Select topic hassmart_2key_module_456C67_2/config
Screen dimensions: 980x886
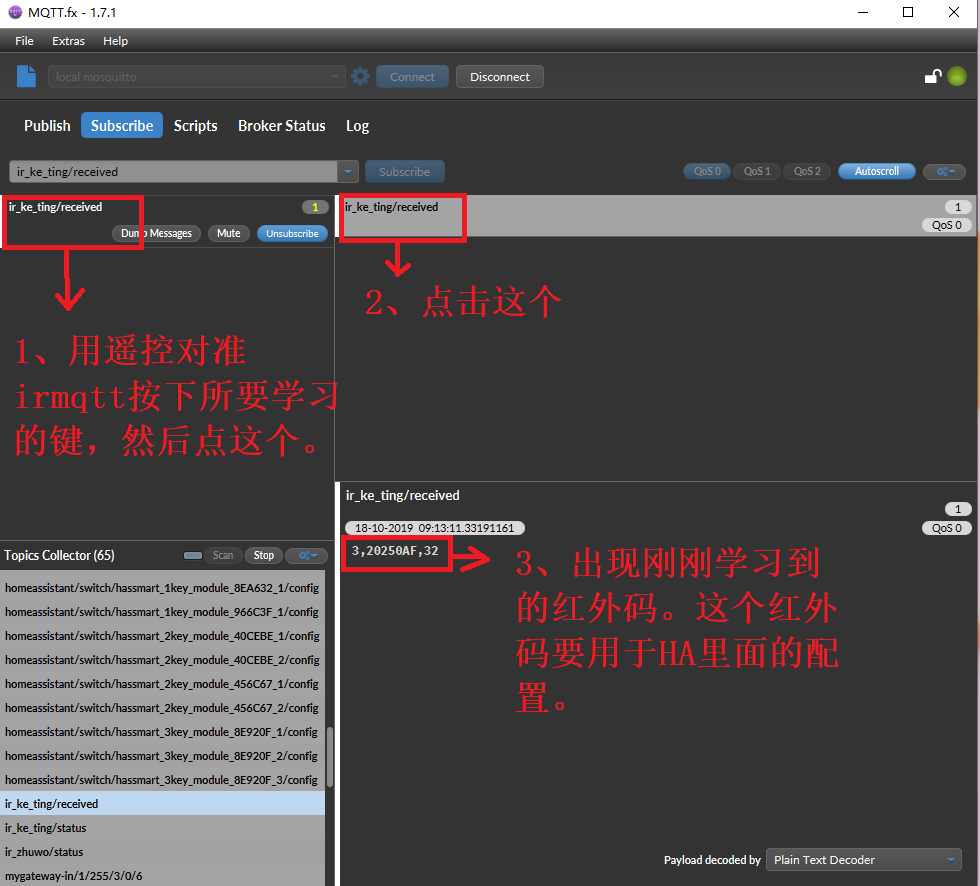[162, 708]
